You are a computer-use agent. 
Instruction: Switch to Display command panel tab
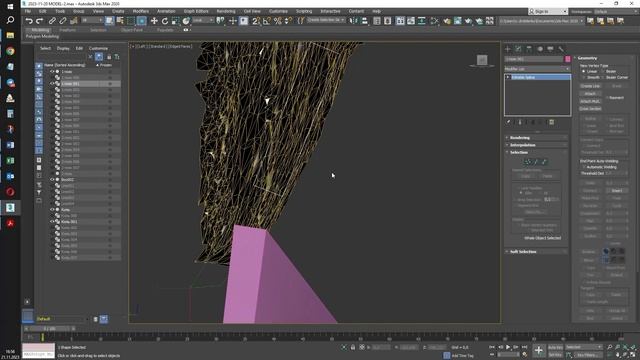tap(551, 49)
